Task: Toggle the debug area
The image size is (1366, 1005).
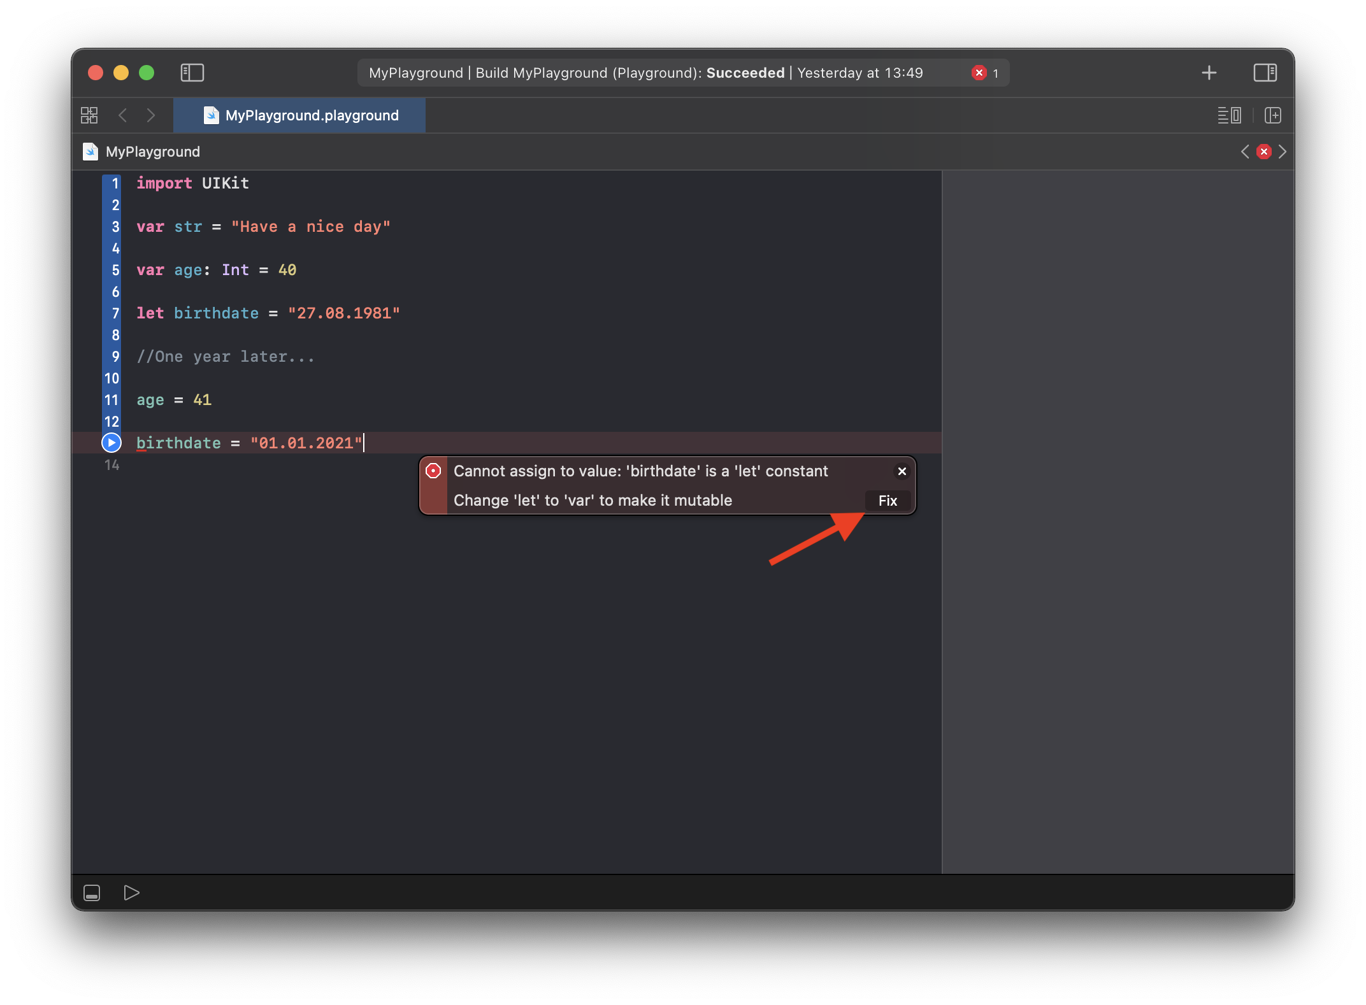Action: [92, 892]
